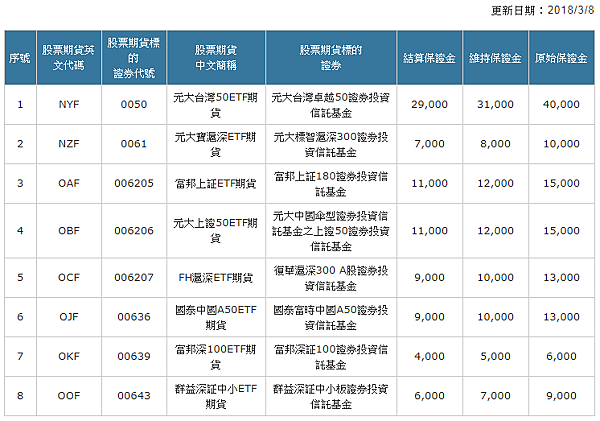The image size is (600, 421).
Task: Click 群益深証中小ETF期貨 name cell
Action: [216, 396]
